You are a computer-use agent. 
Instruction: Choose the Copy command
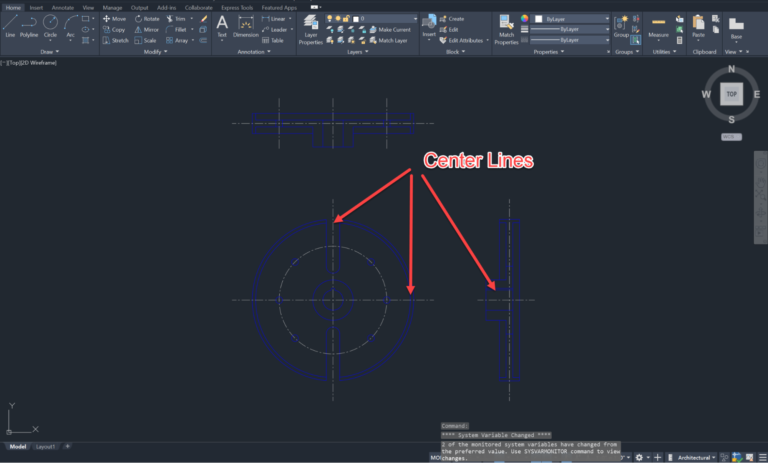coord(114,29)
